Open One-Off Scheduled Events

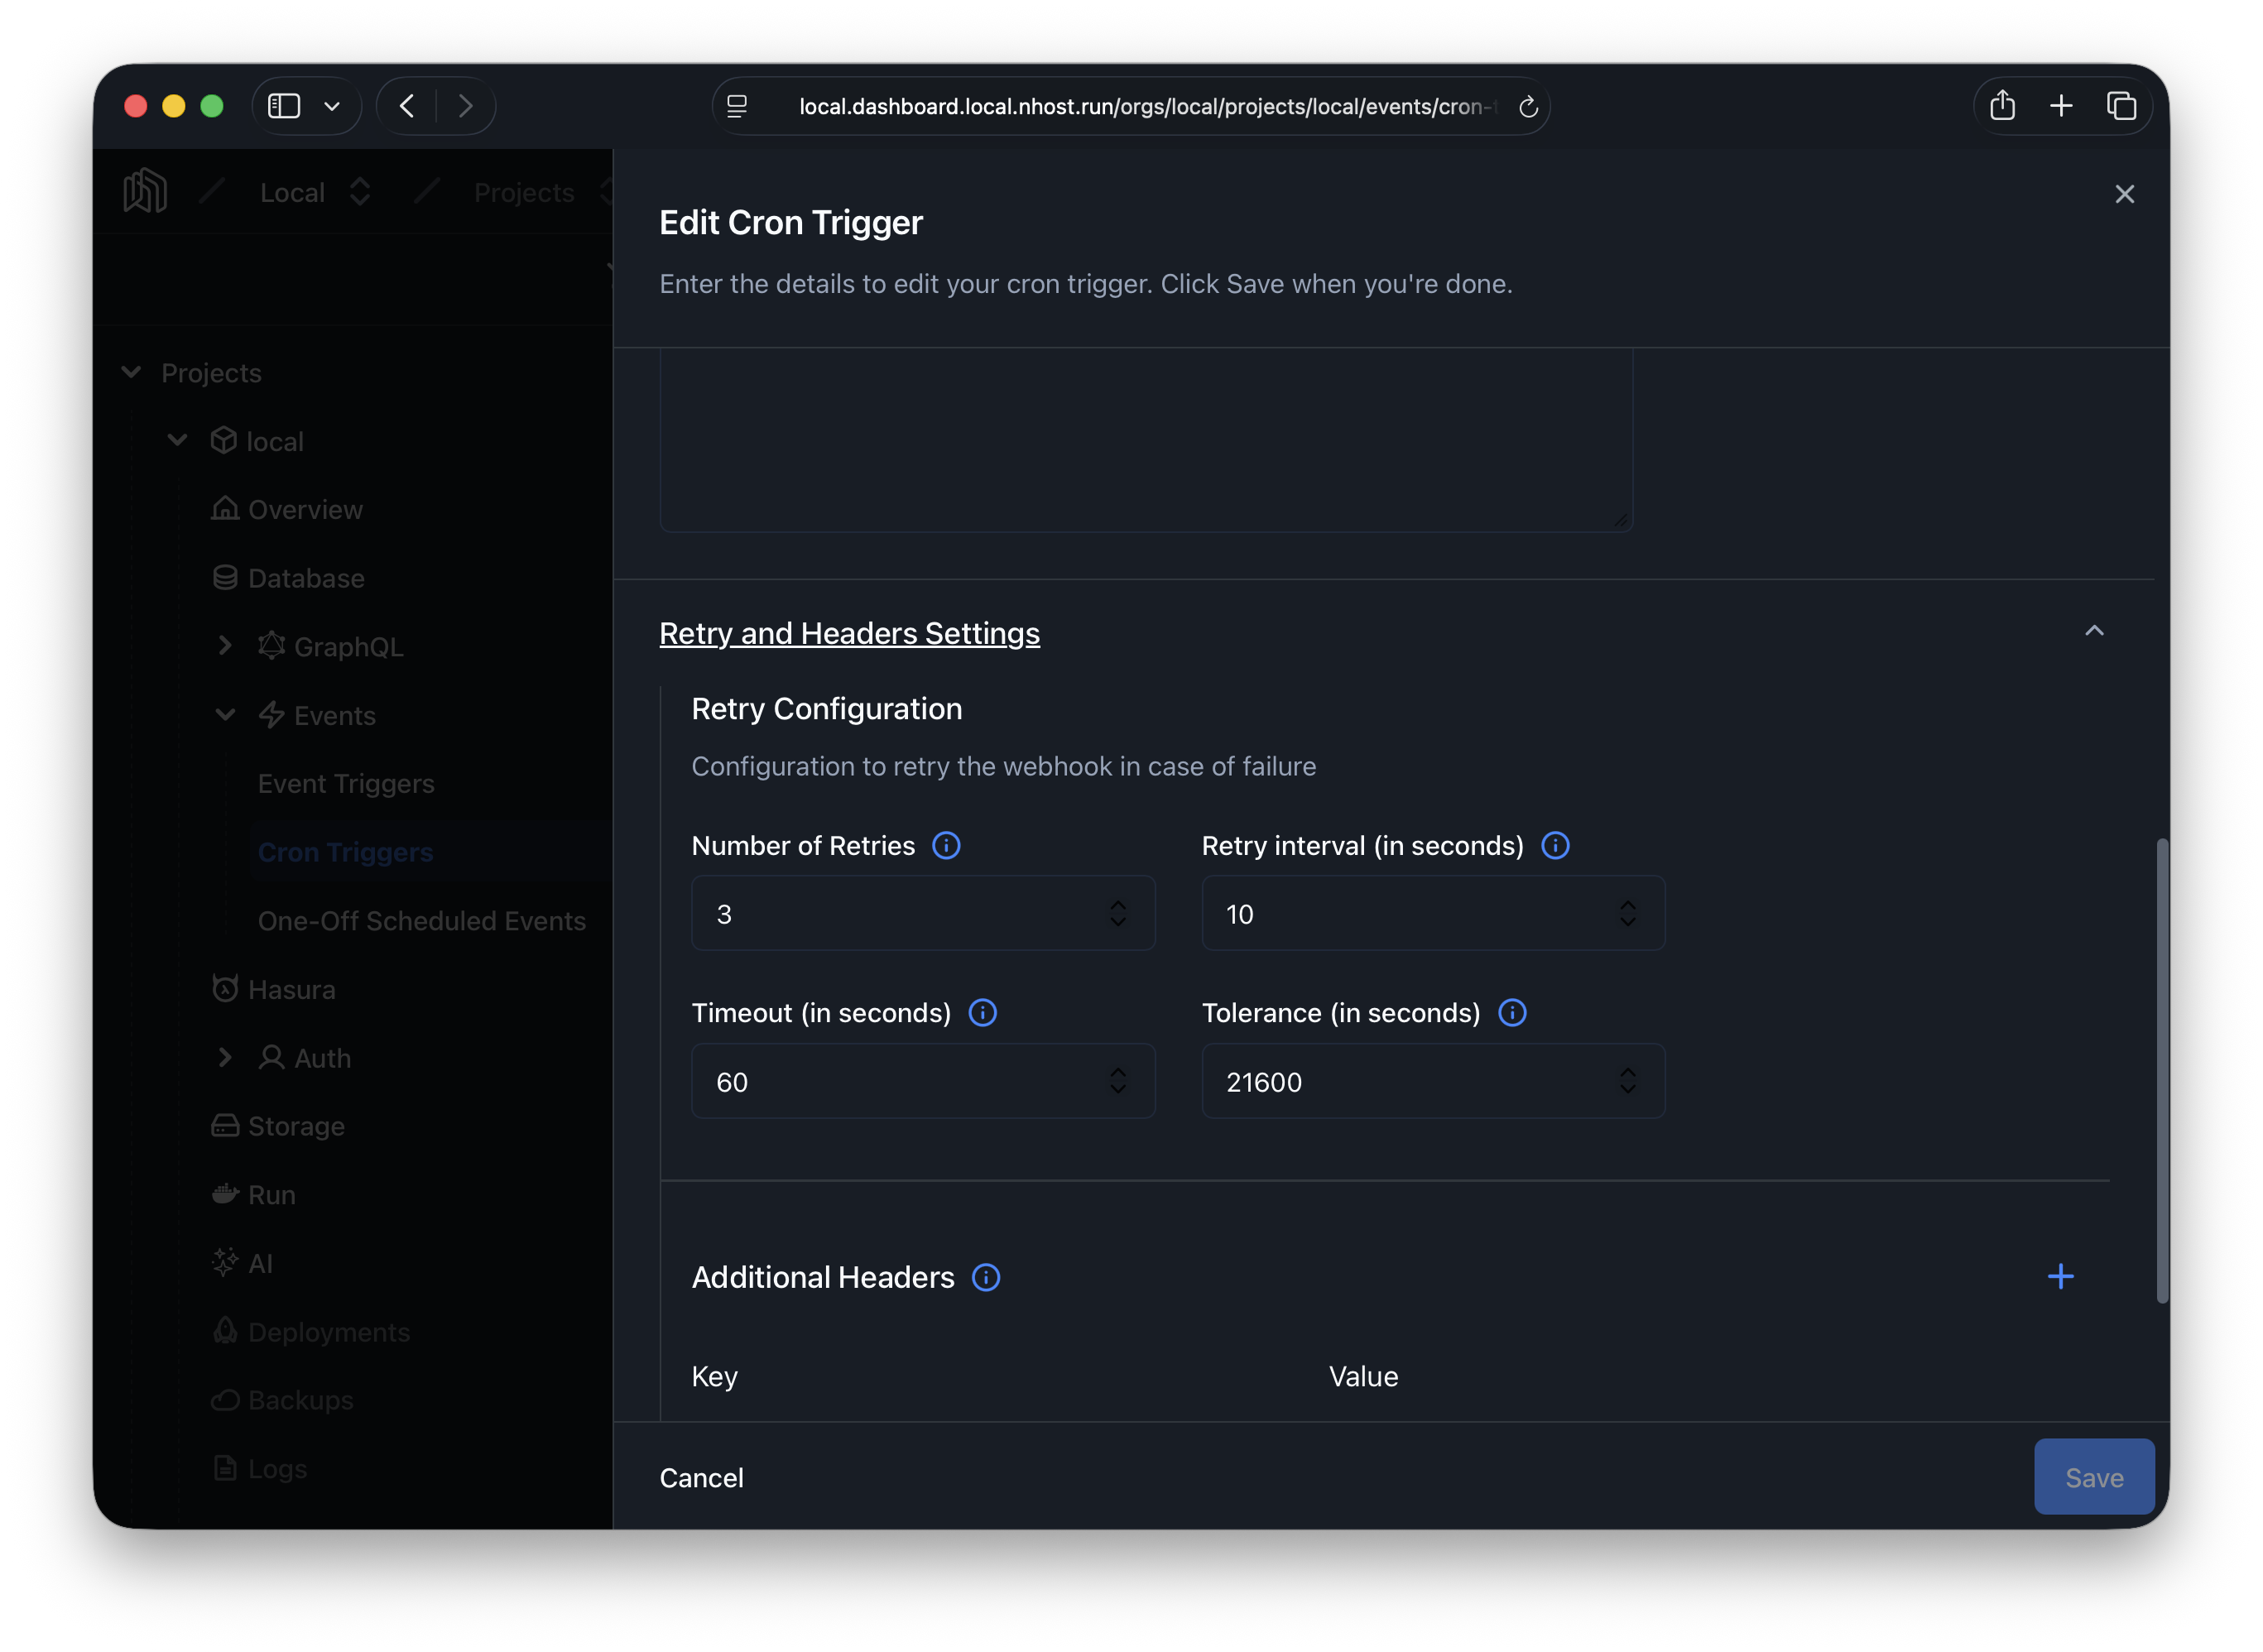(x=422, y=920)
